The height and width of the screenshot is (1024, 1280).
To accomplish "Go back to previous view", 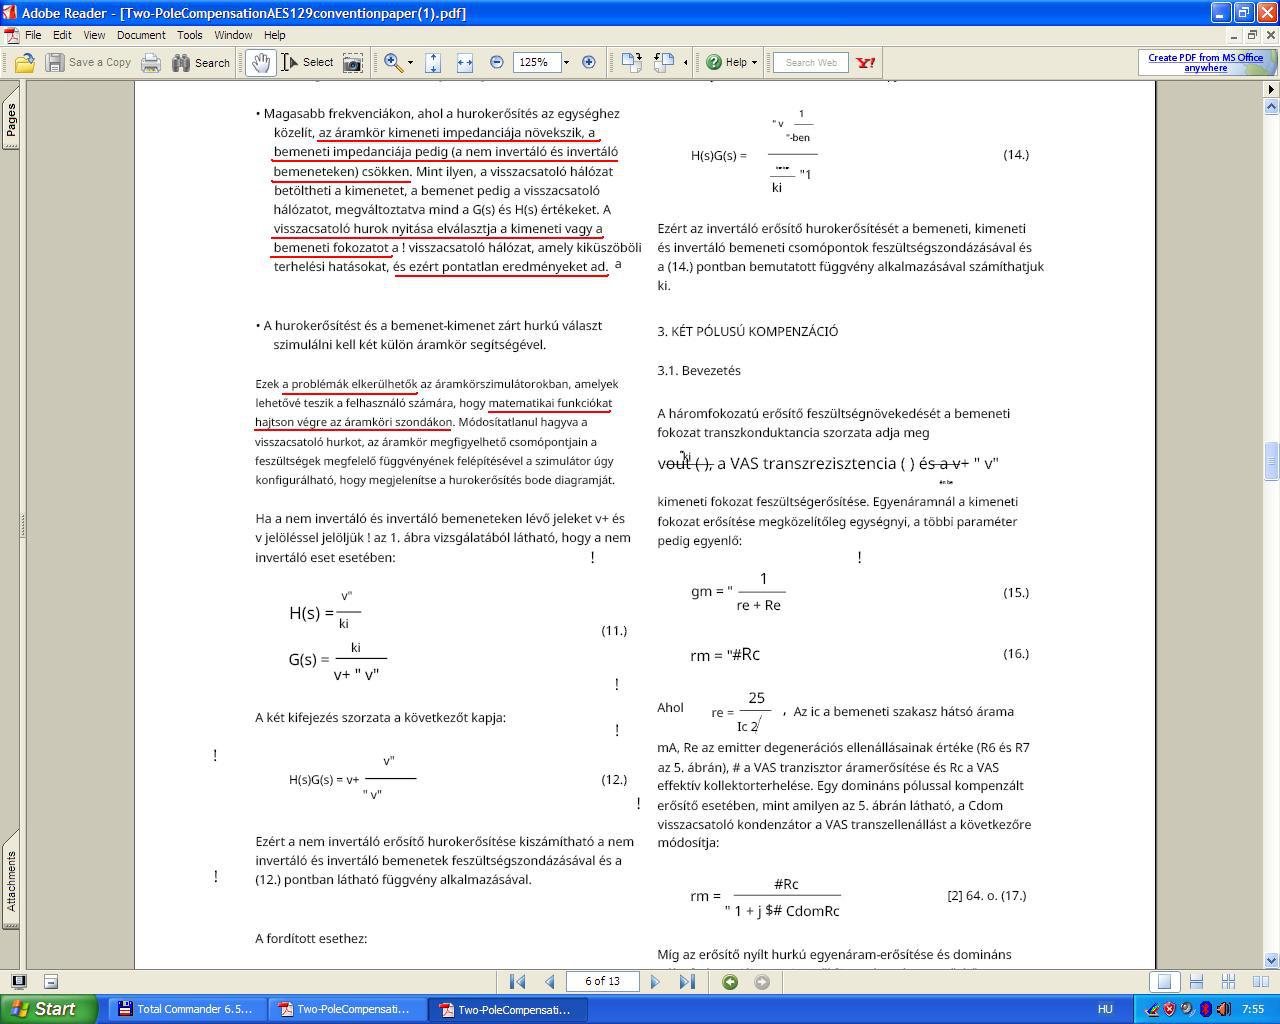I will coord(730,982).
